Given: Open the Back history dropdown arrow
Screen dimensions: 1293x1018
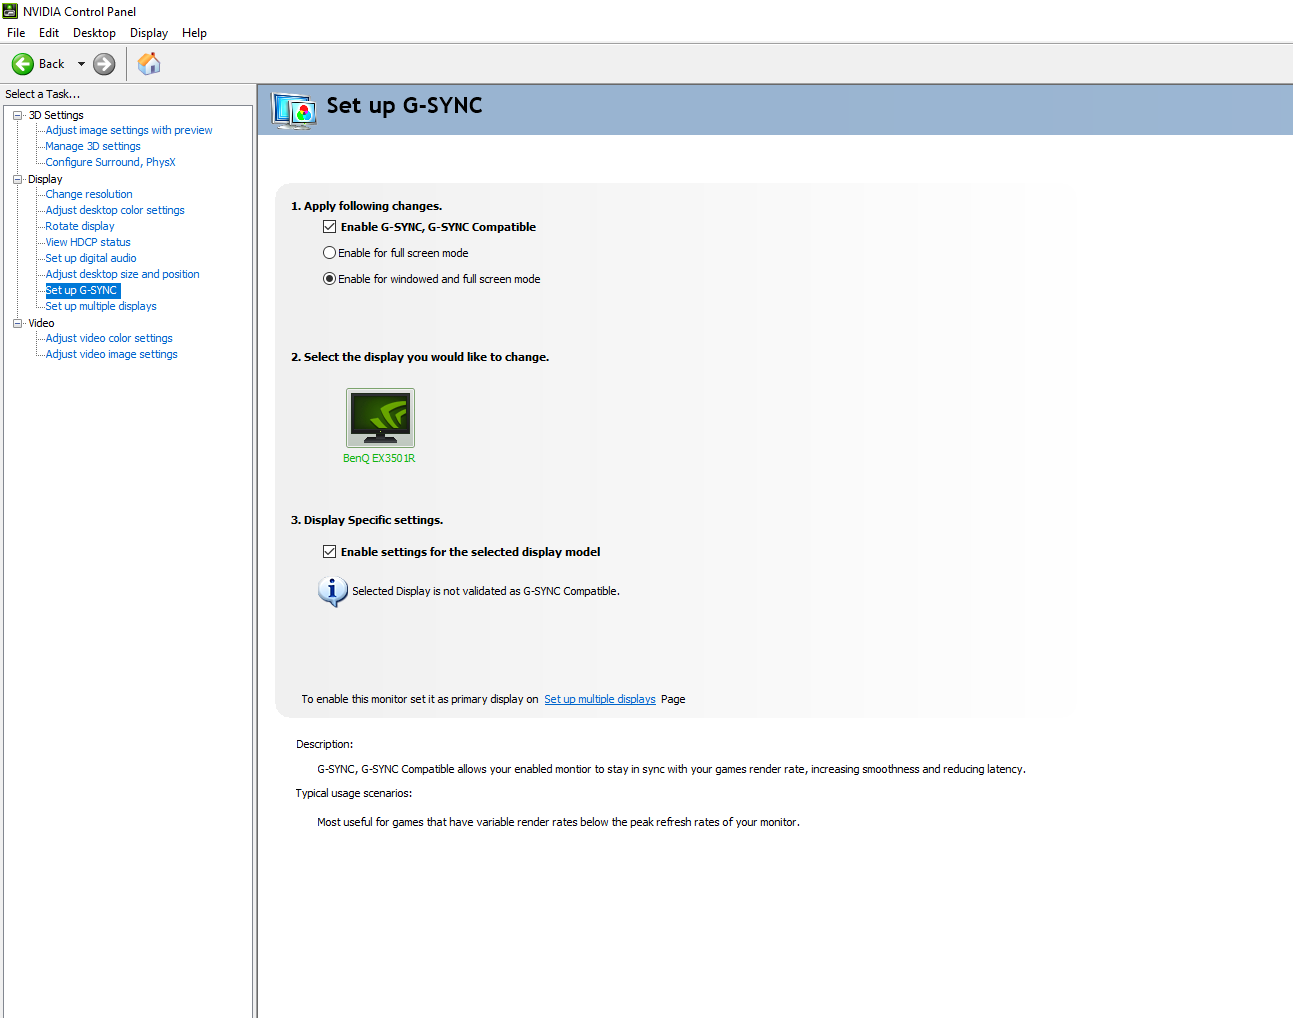Looking at the screenshot, I should 81,64.
